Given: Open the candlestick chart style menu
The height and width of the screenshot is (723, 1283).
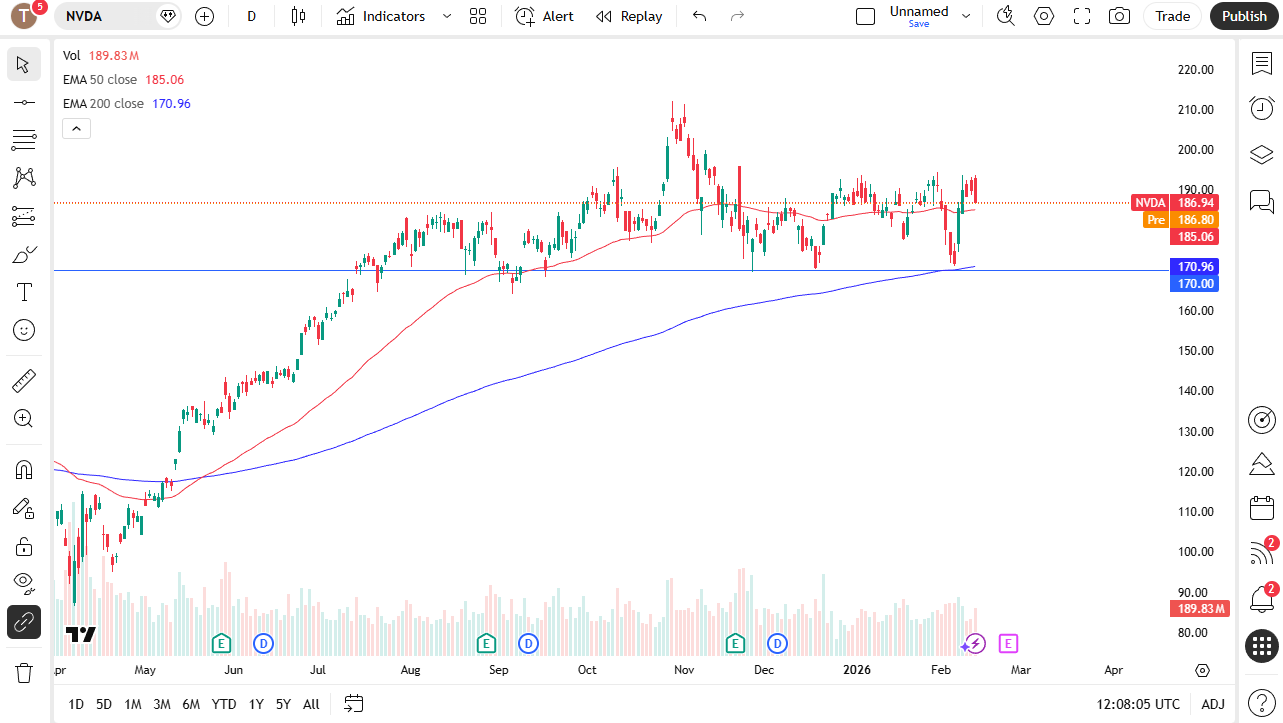Looking at the screenshot, I should 298,16.
